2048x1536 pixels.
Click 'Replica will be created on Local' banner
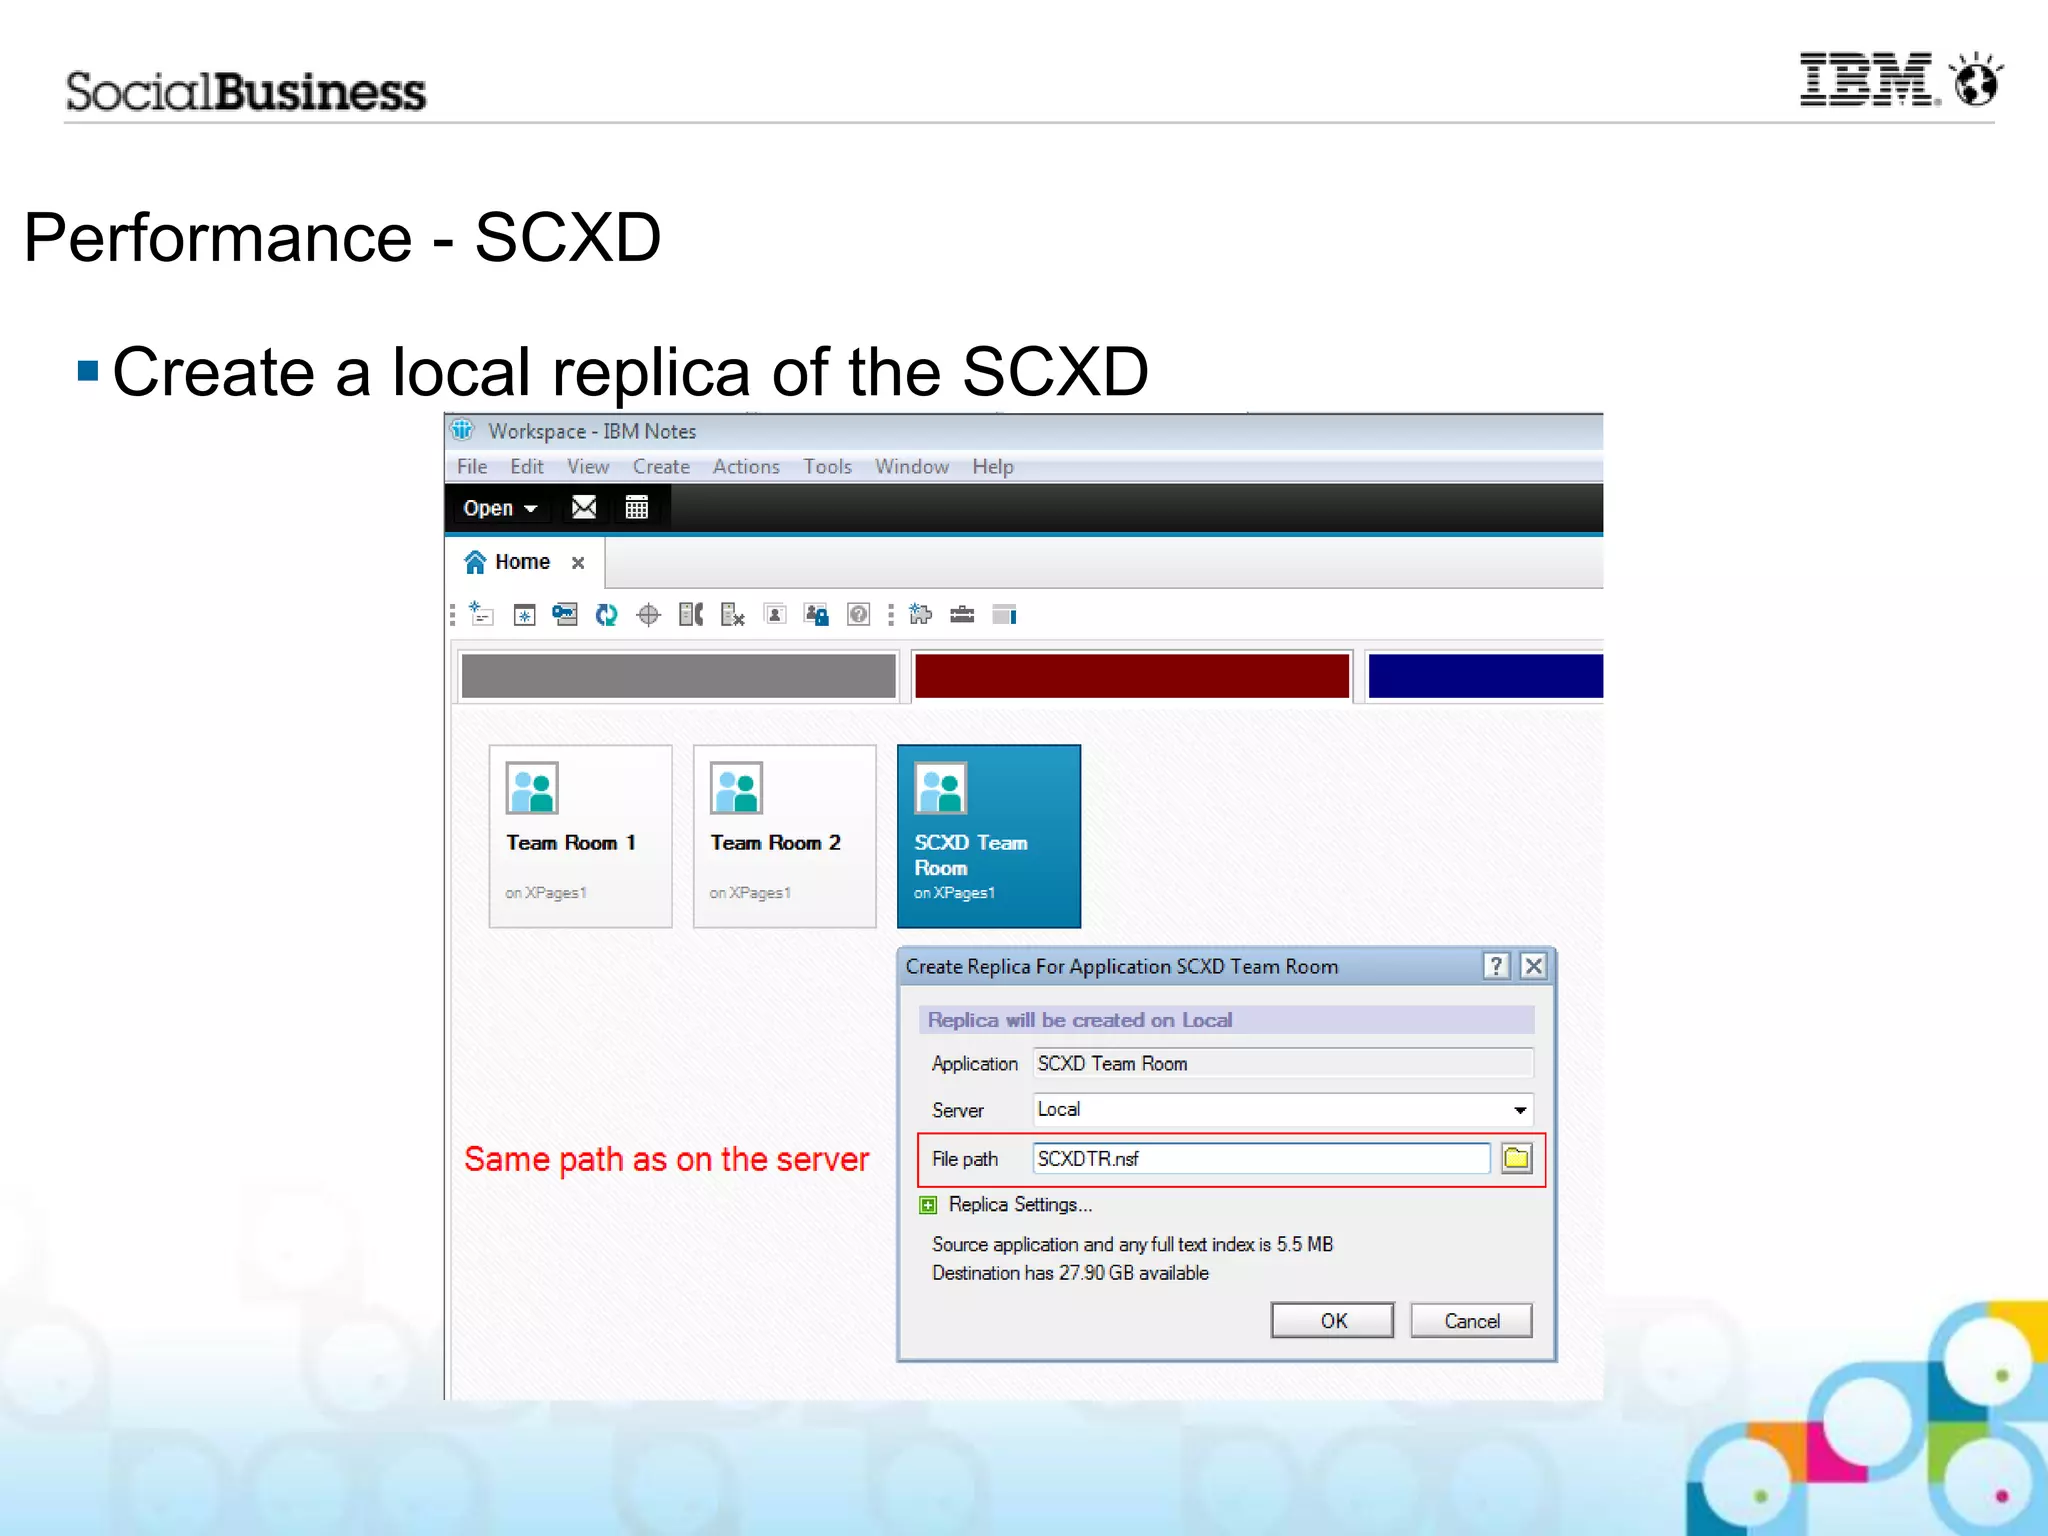[x=1226, y=1020]
